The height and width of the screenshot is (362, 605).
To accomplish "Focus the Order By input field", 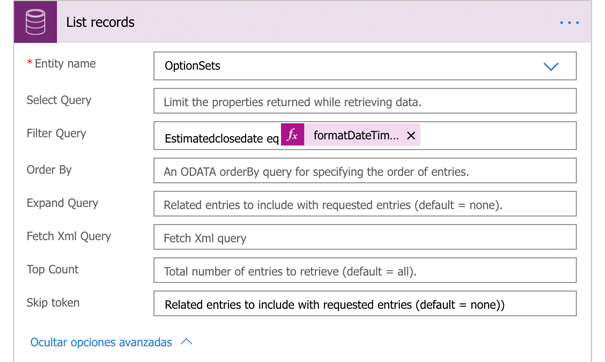I will [x=365, y=171].
